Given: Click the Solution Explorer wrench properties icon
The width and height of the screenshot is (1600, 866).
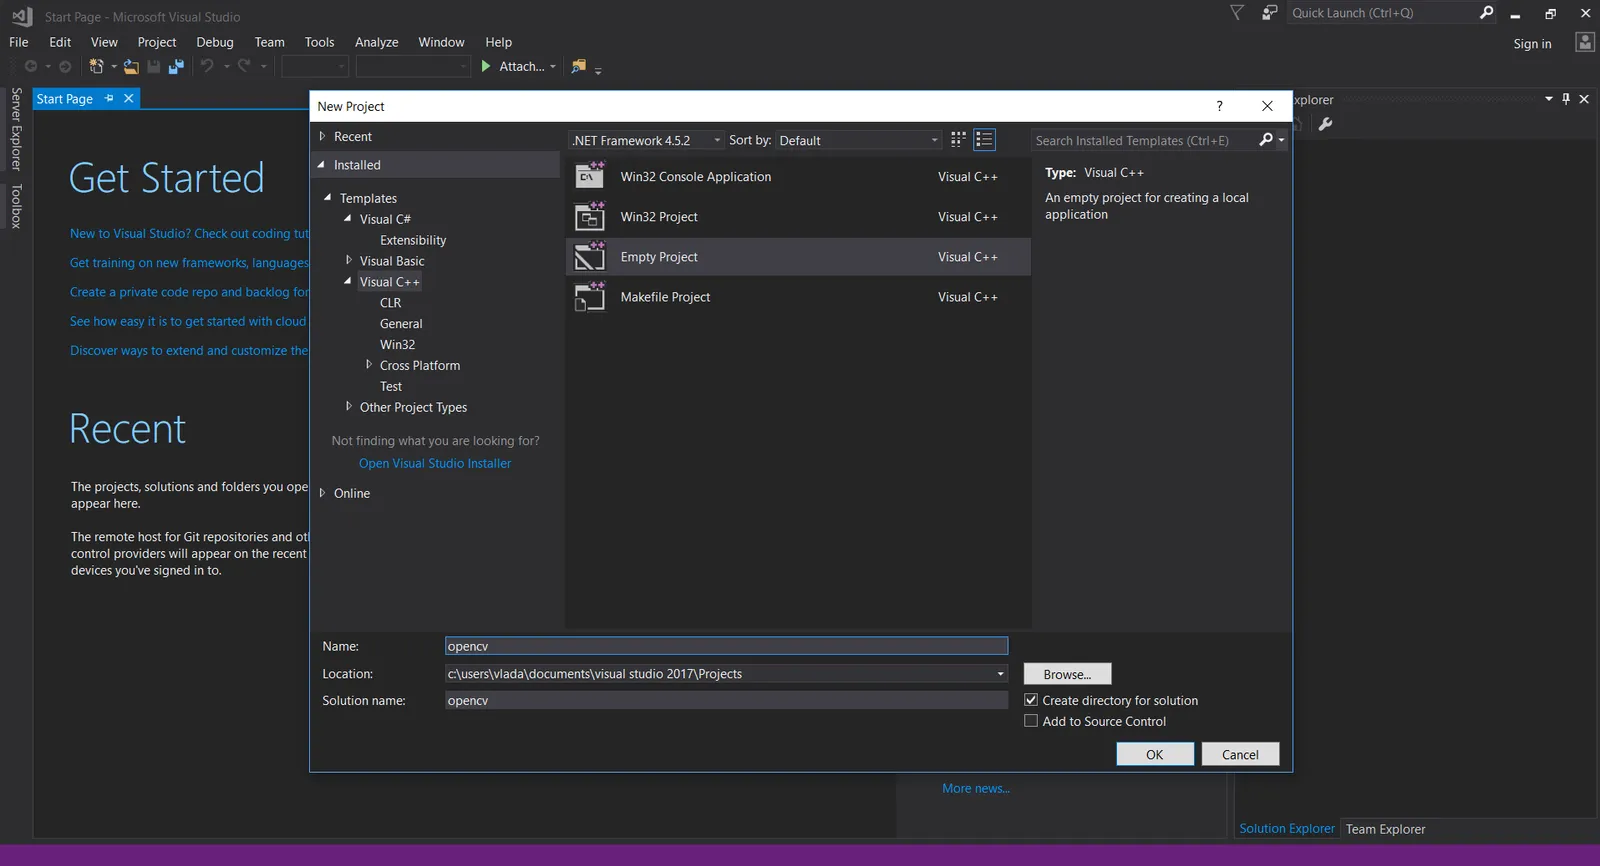Looking at the screenshot, I should coord(1325,124).
